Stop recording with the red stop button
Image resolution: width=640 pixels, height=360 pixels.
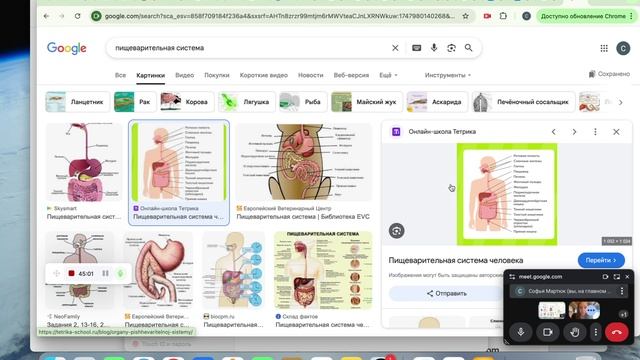(x=71, y=273)
